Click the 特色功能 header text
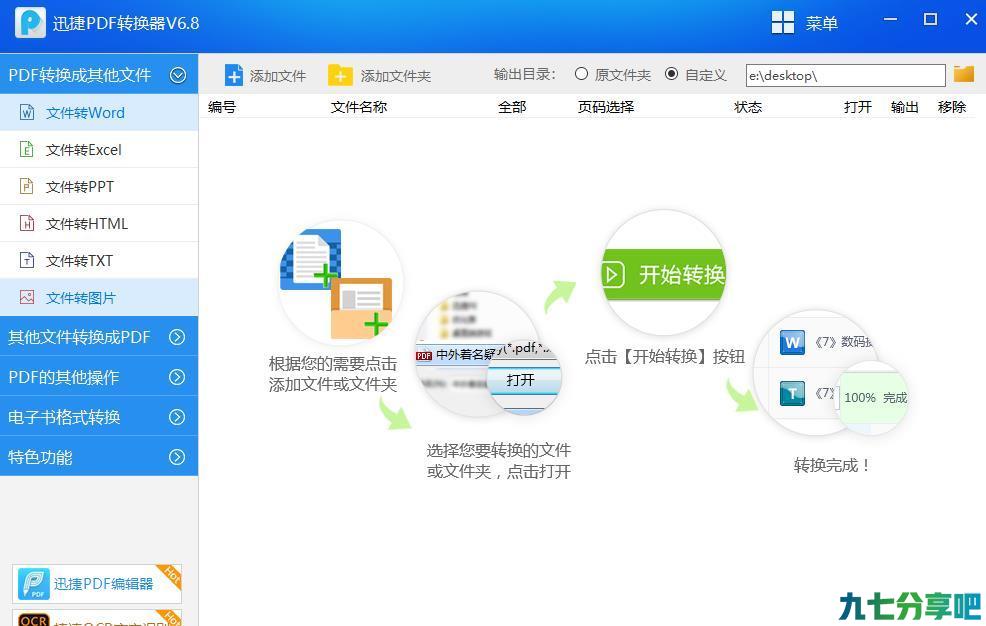The width and height of the screenshot is (986, 626). pos(40,457)
